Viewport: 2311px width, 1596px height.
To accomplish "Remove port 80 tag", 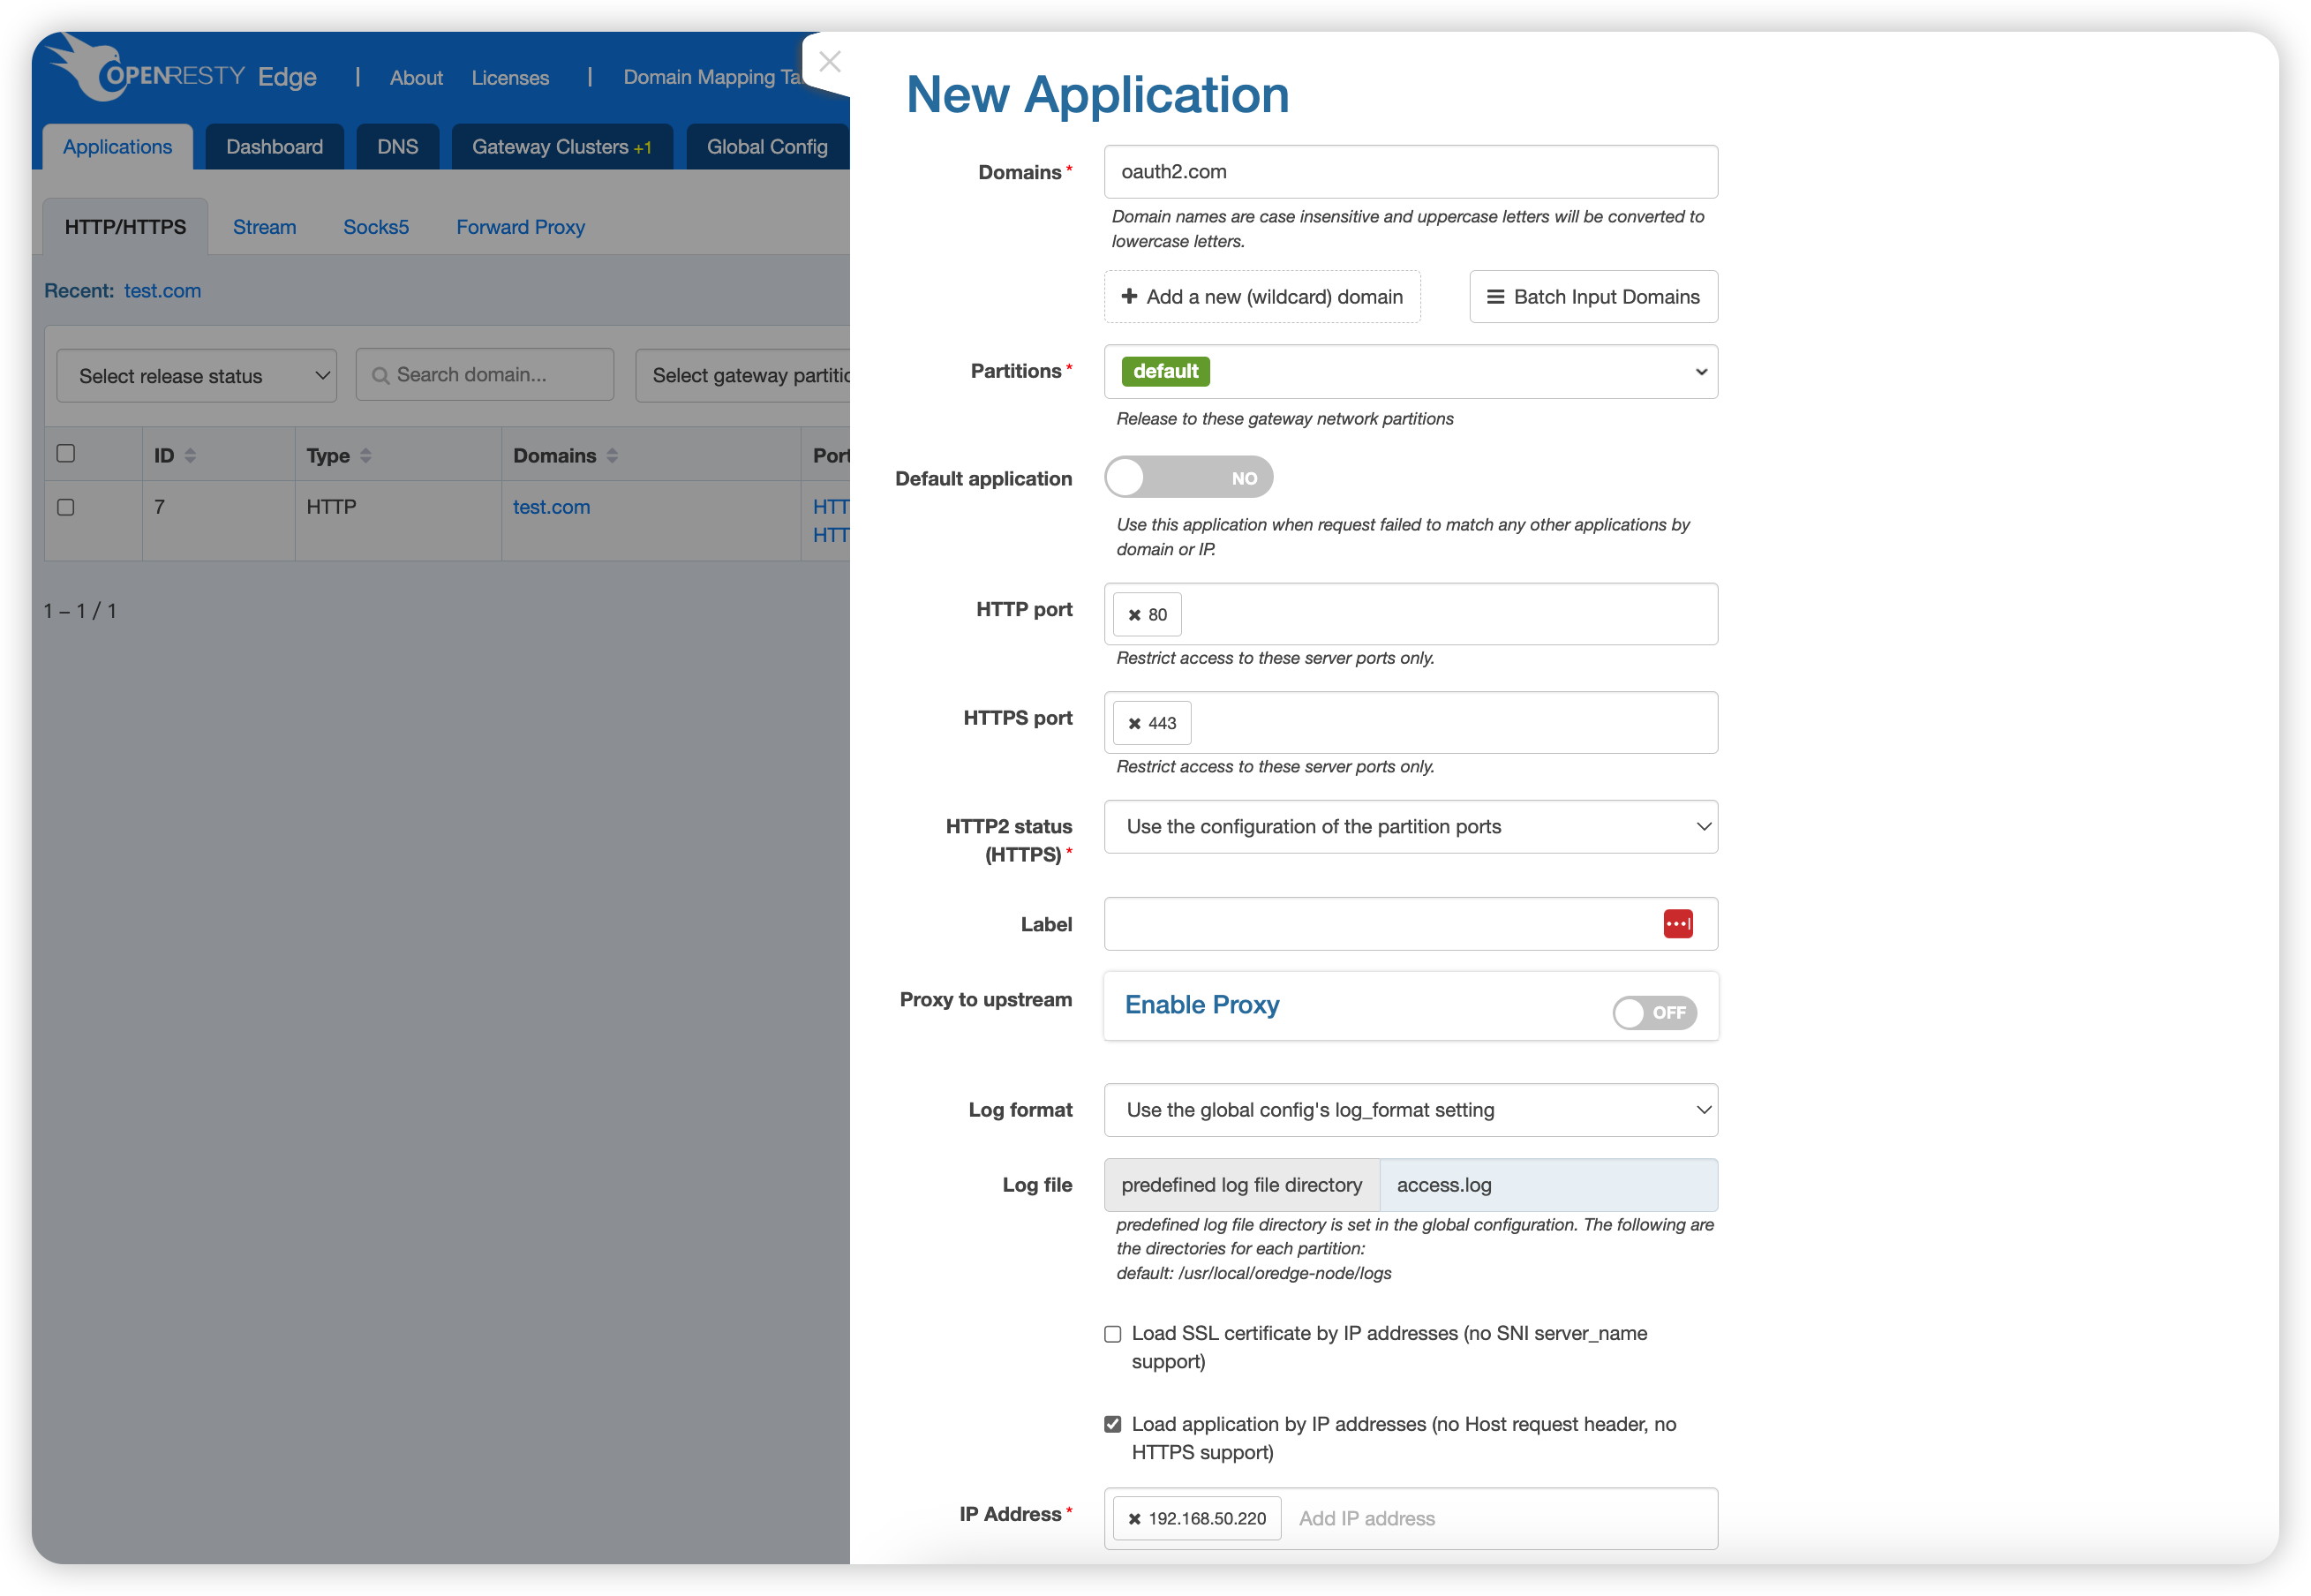I will tap(1134, 615).
